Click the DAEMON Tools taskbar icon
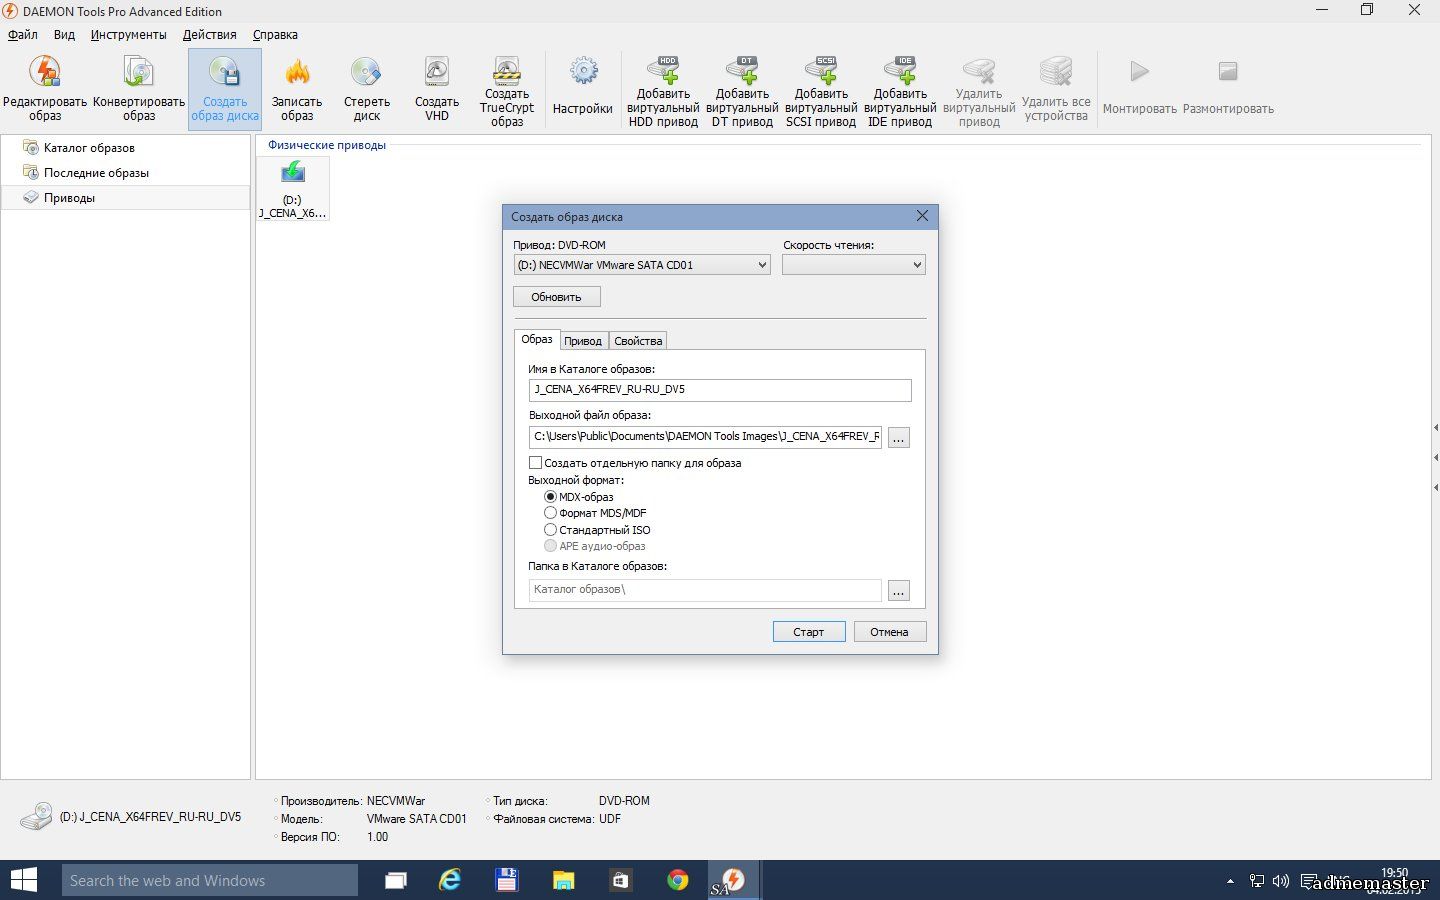The height and width of the screenshot is (900, 1440). pos(733,880)
